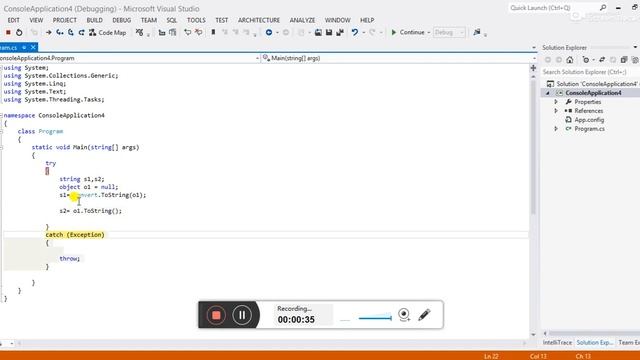Click the Save icon
Screen dimensions: 640x360
[x=329, y=32]
